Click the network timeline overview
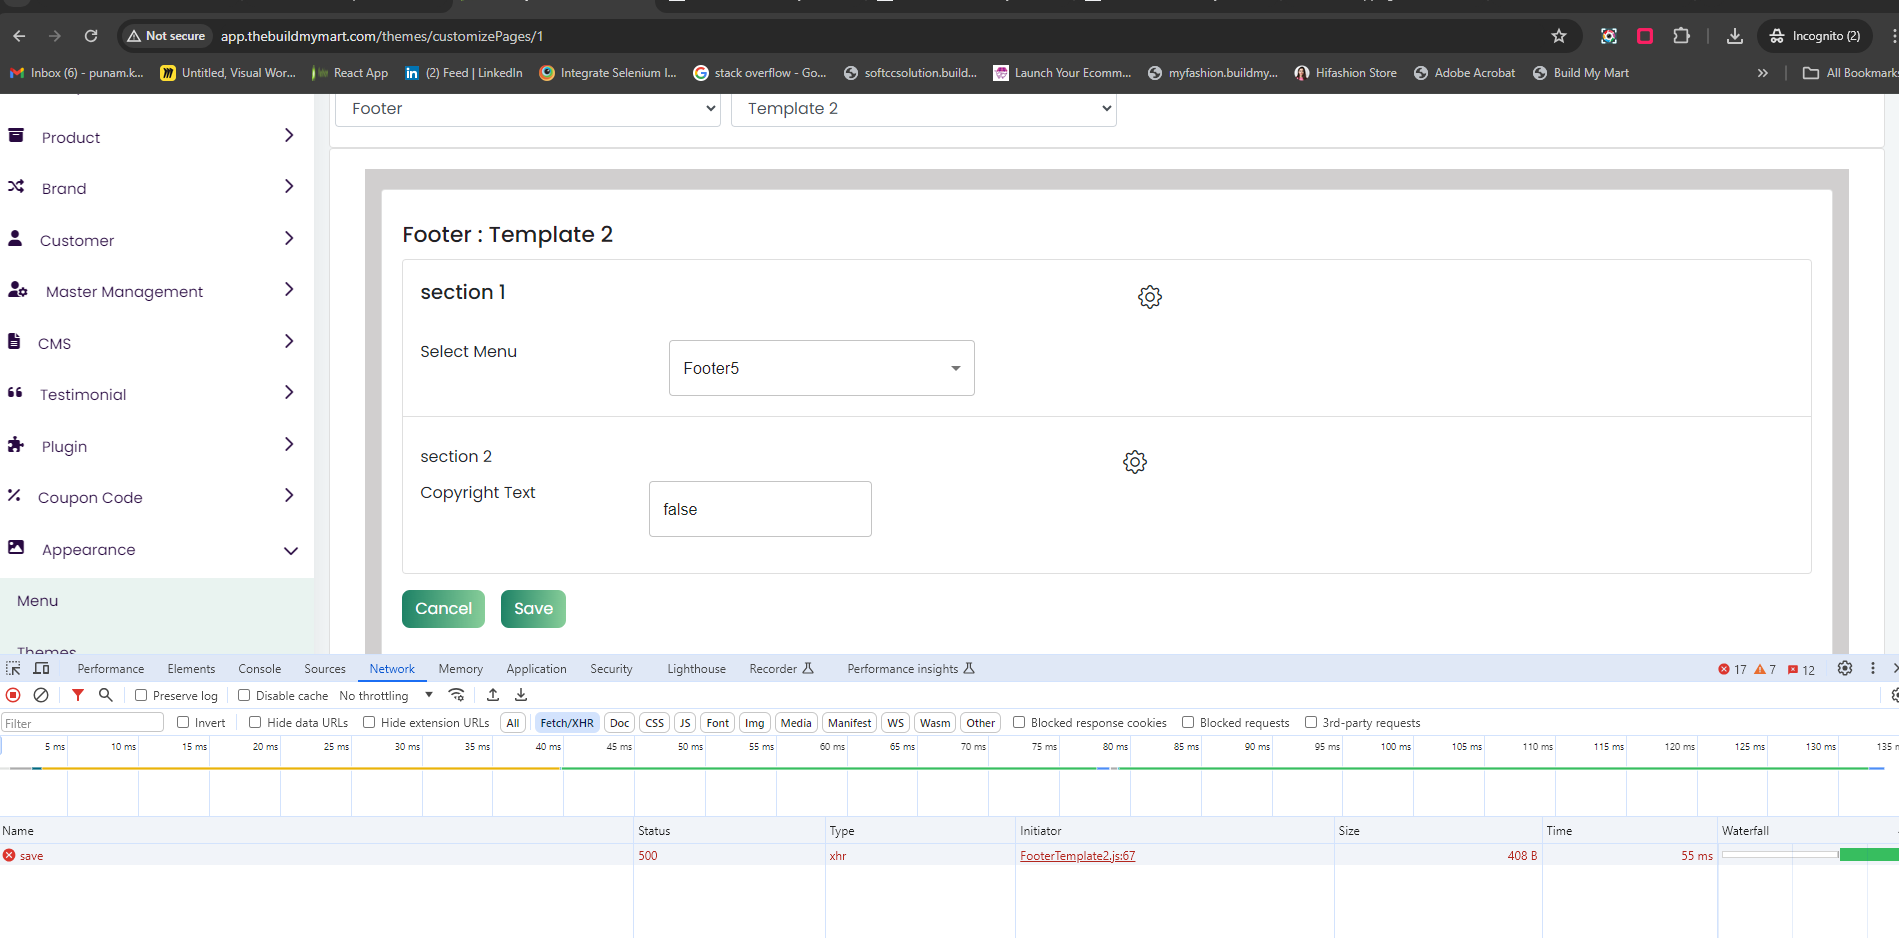Screen dimensions: 1899x938 click(949, 778)
